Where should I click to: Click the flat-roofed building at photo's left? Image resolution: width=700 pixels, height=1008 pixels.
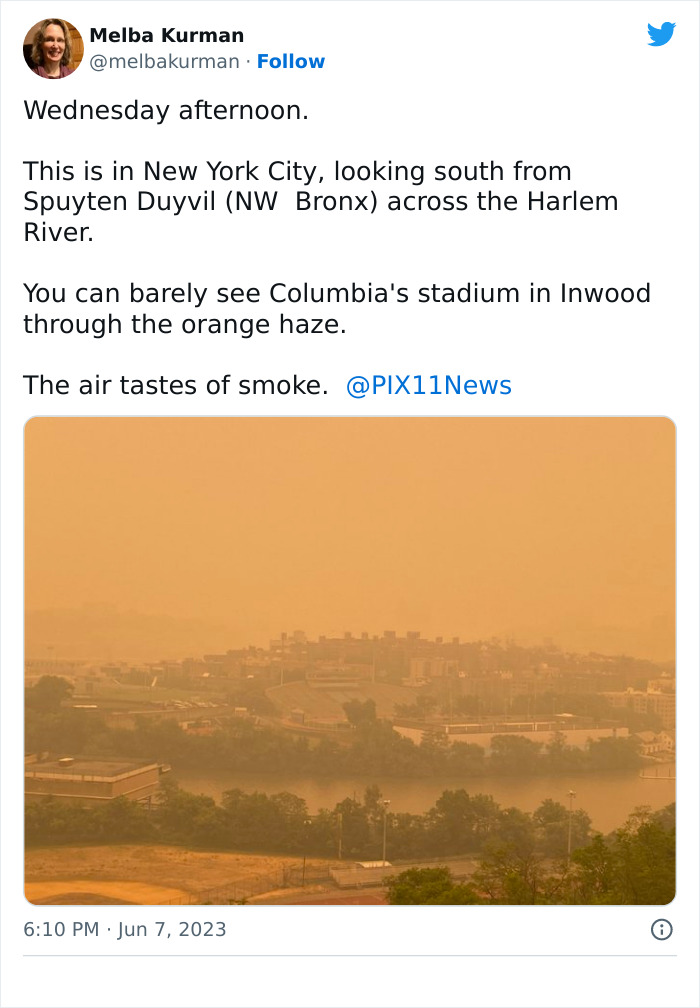90,777
